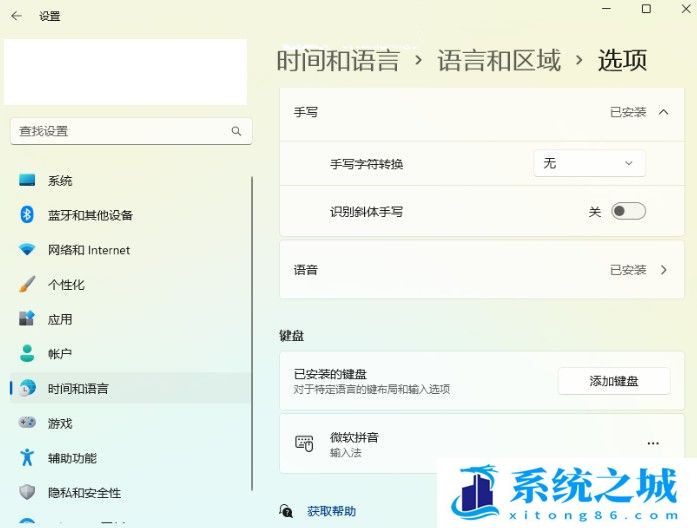Select 网络和 Internet Wi-Fi icon
This screenshot has width=697, height=528.
click(x=27, y=250)
